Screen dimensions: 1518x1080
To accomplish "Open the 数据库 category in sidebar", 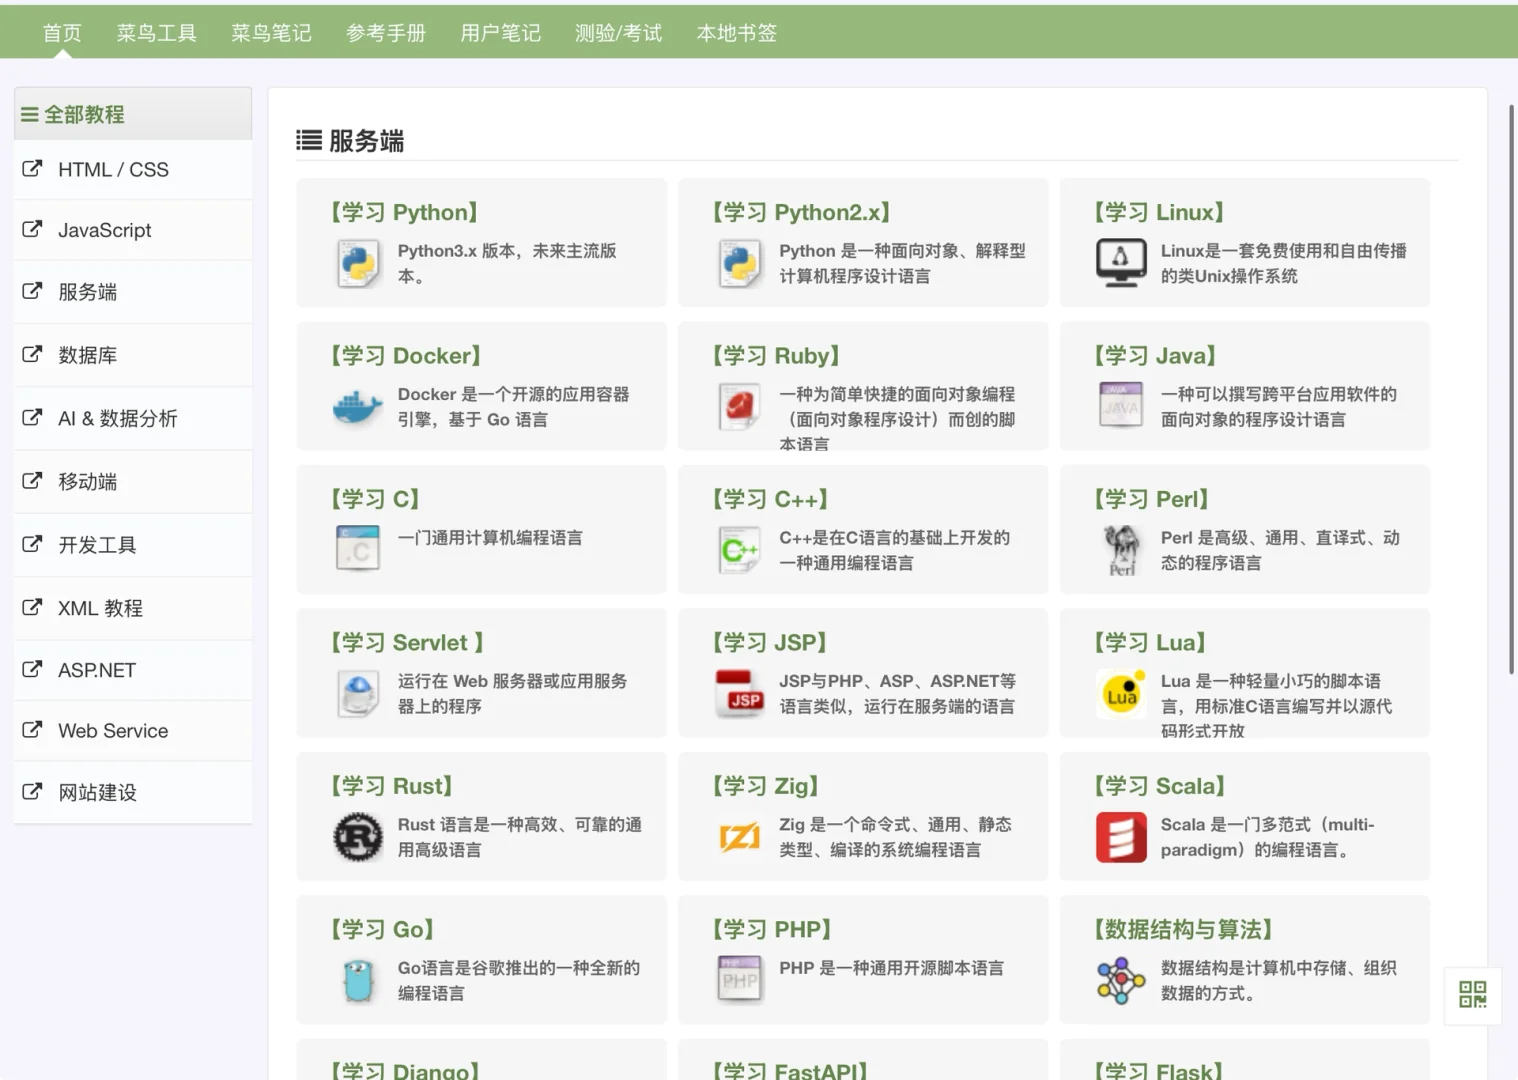I will tap(87, 355).
